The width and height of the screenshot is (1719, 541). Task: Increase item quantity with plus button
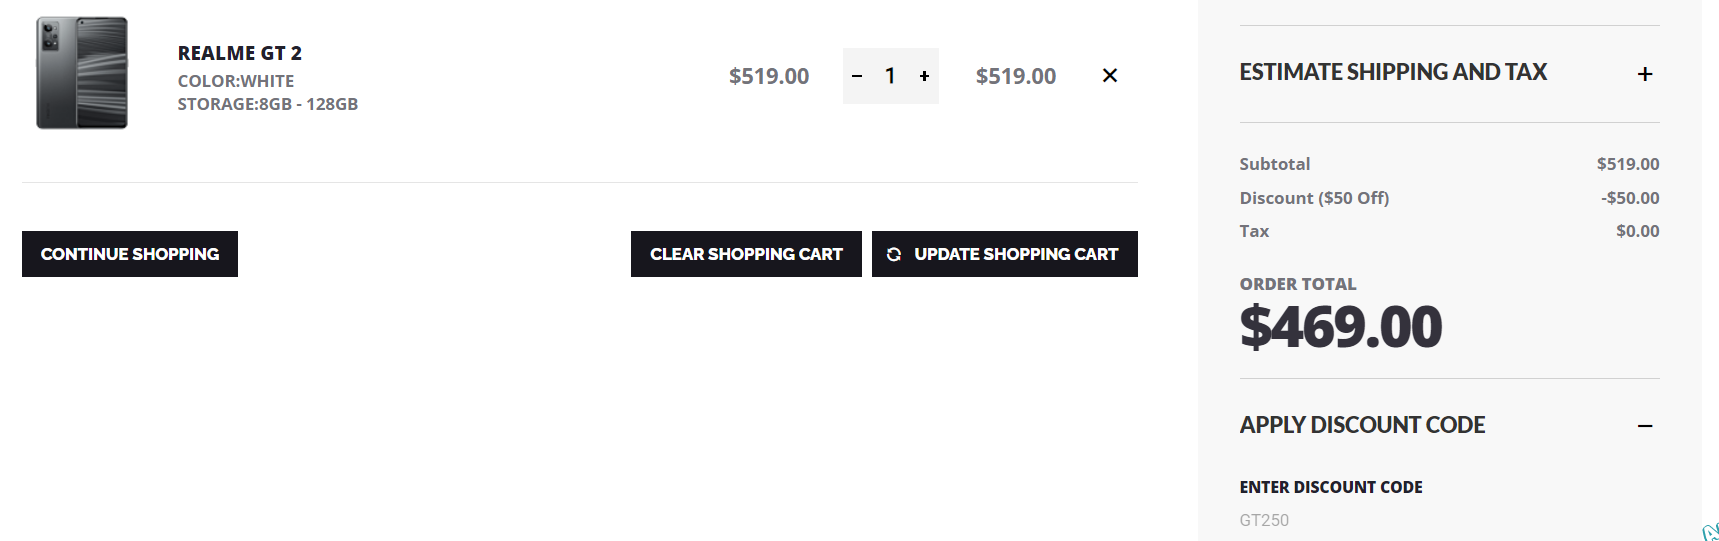tap(924, 76)
